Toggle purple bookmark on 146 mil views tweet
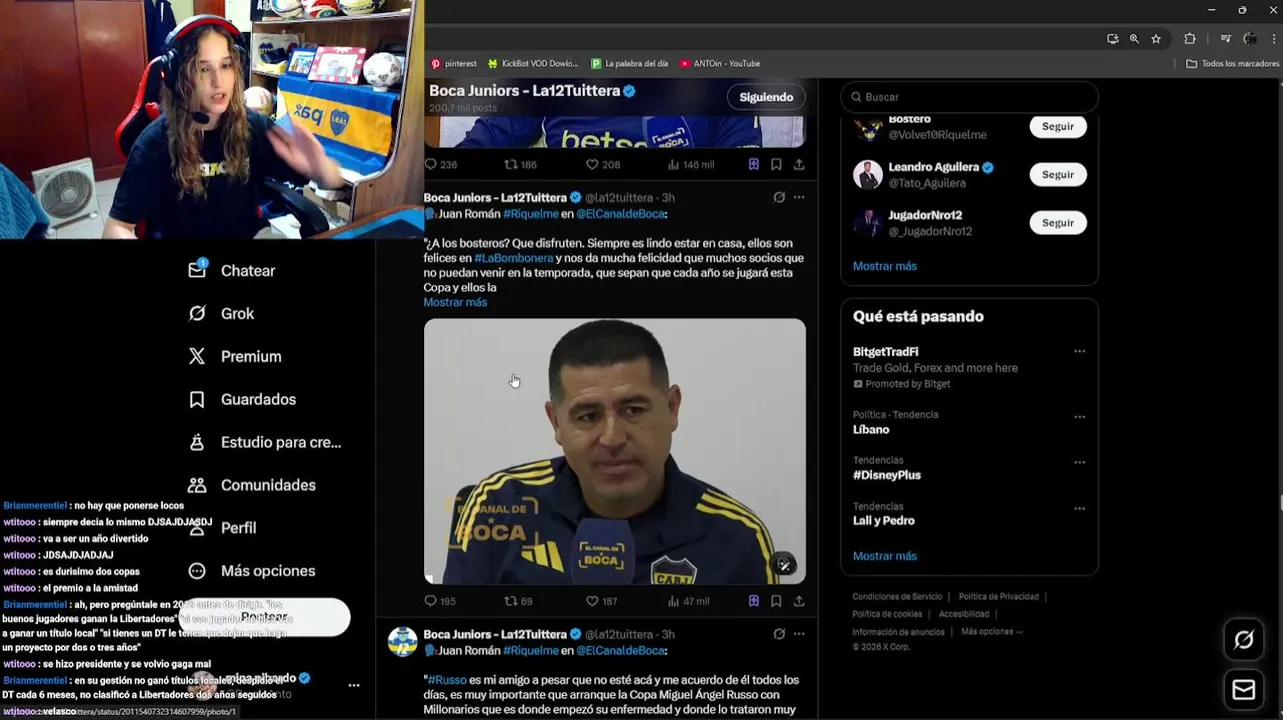The image size is (1283, 720). coord(754,165)
